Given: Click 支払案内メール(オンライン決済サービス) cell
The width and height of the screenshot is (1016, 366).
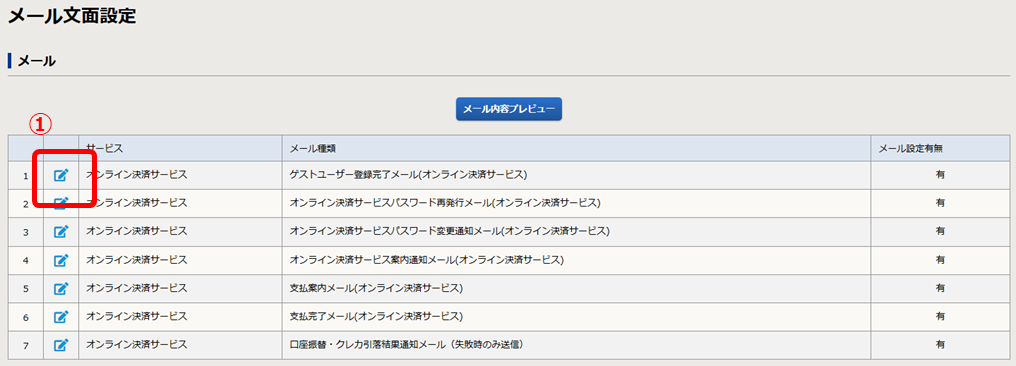Looking at the screenshot, I should click(x=376, y=288).
